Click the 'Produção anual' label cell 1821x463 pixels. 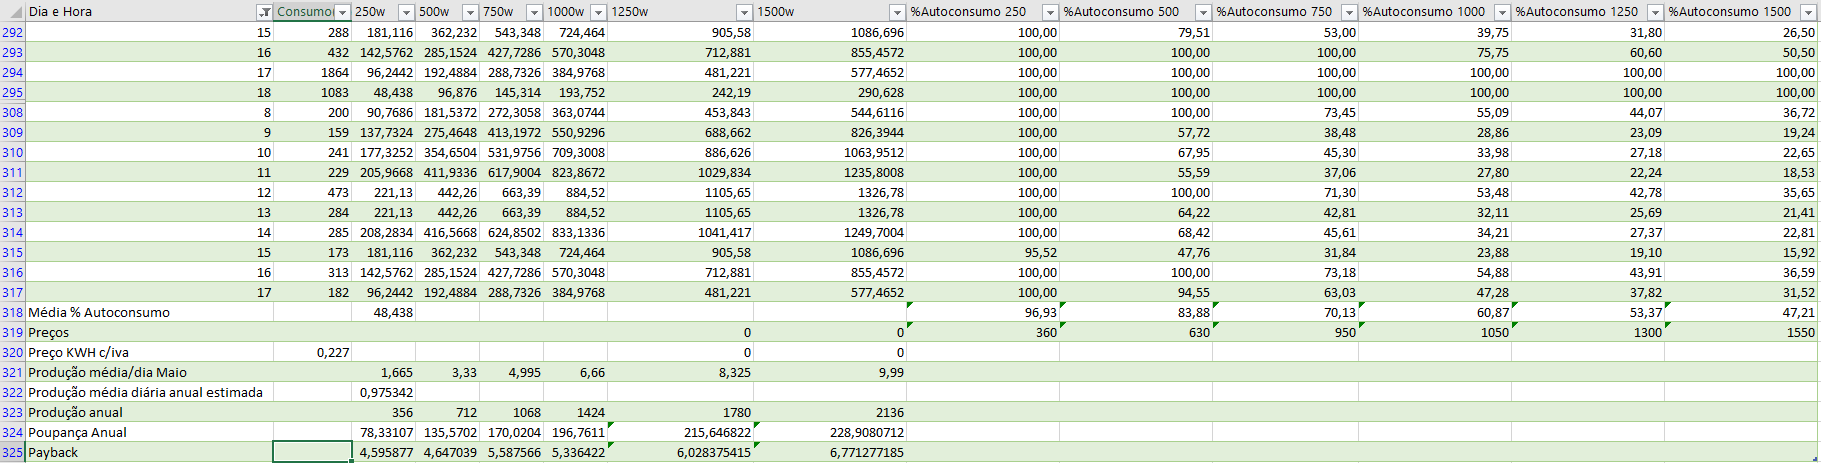tap(149, 412)
